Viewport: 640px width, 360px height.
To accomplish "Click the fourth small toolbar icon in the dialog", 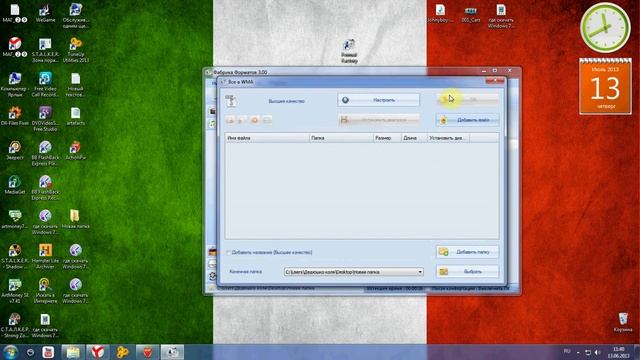I will point(267,120).
